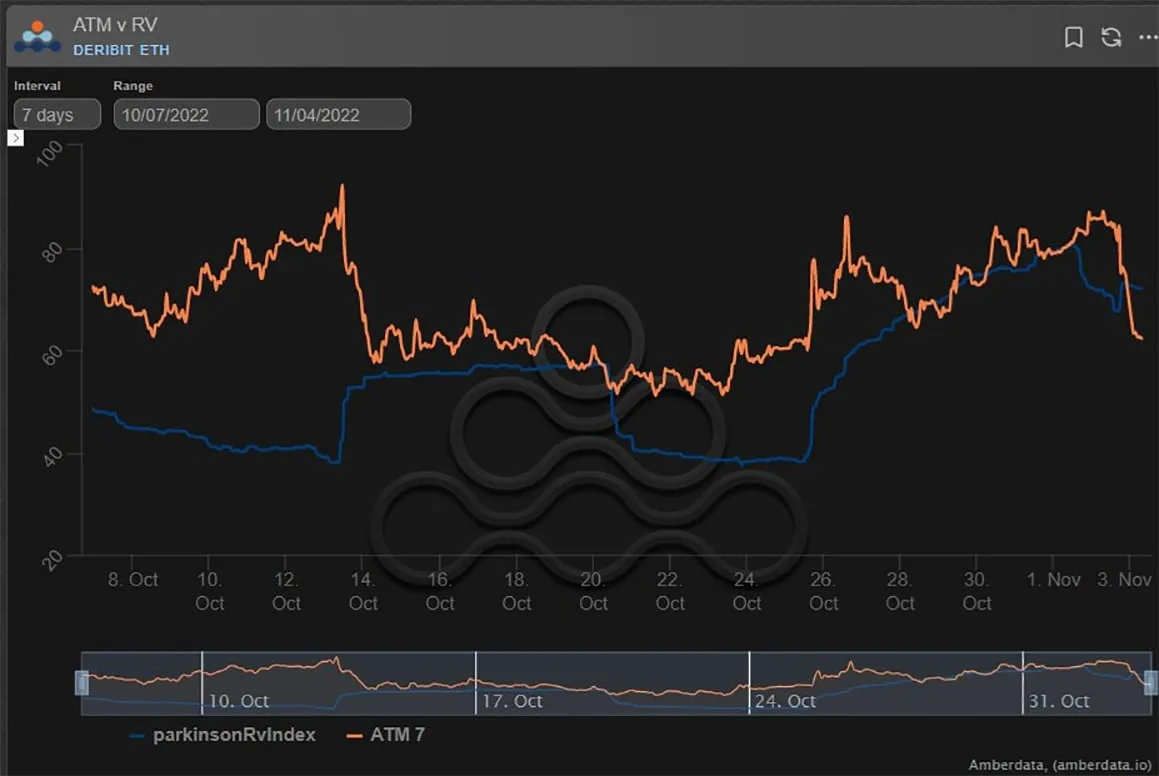1159x776 pixels.
Task: Click the 20. Oct x-axis label
Action: click(x=594, y=591)
